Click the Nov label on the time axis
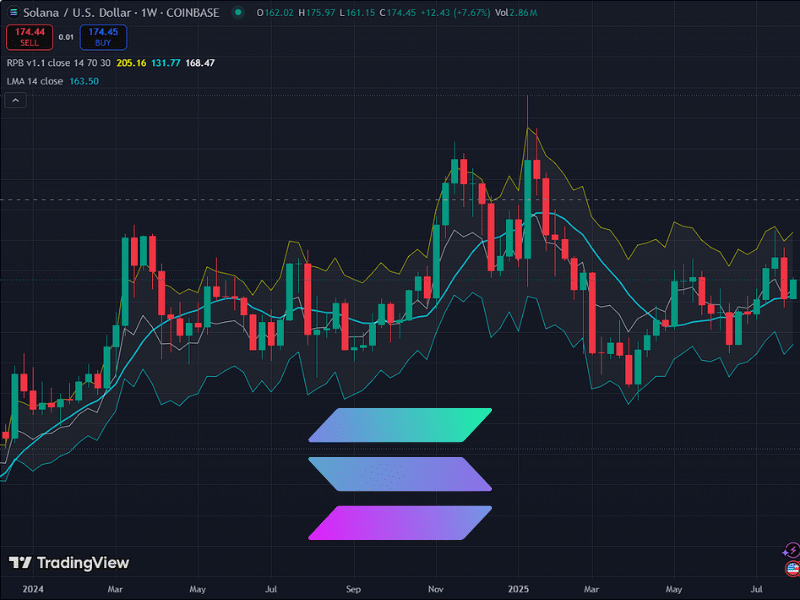The image size is (800, 600). point(435,589)
